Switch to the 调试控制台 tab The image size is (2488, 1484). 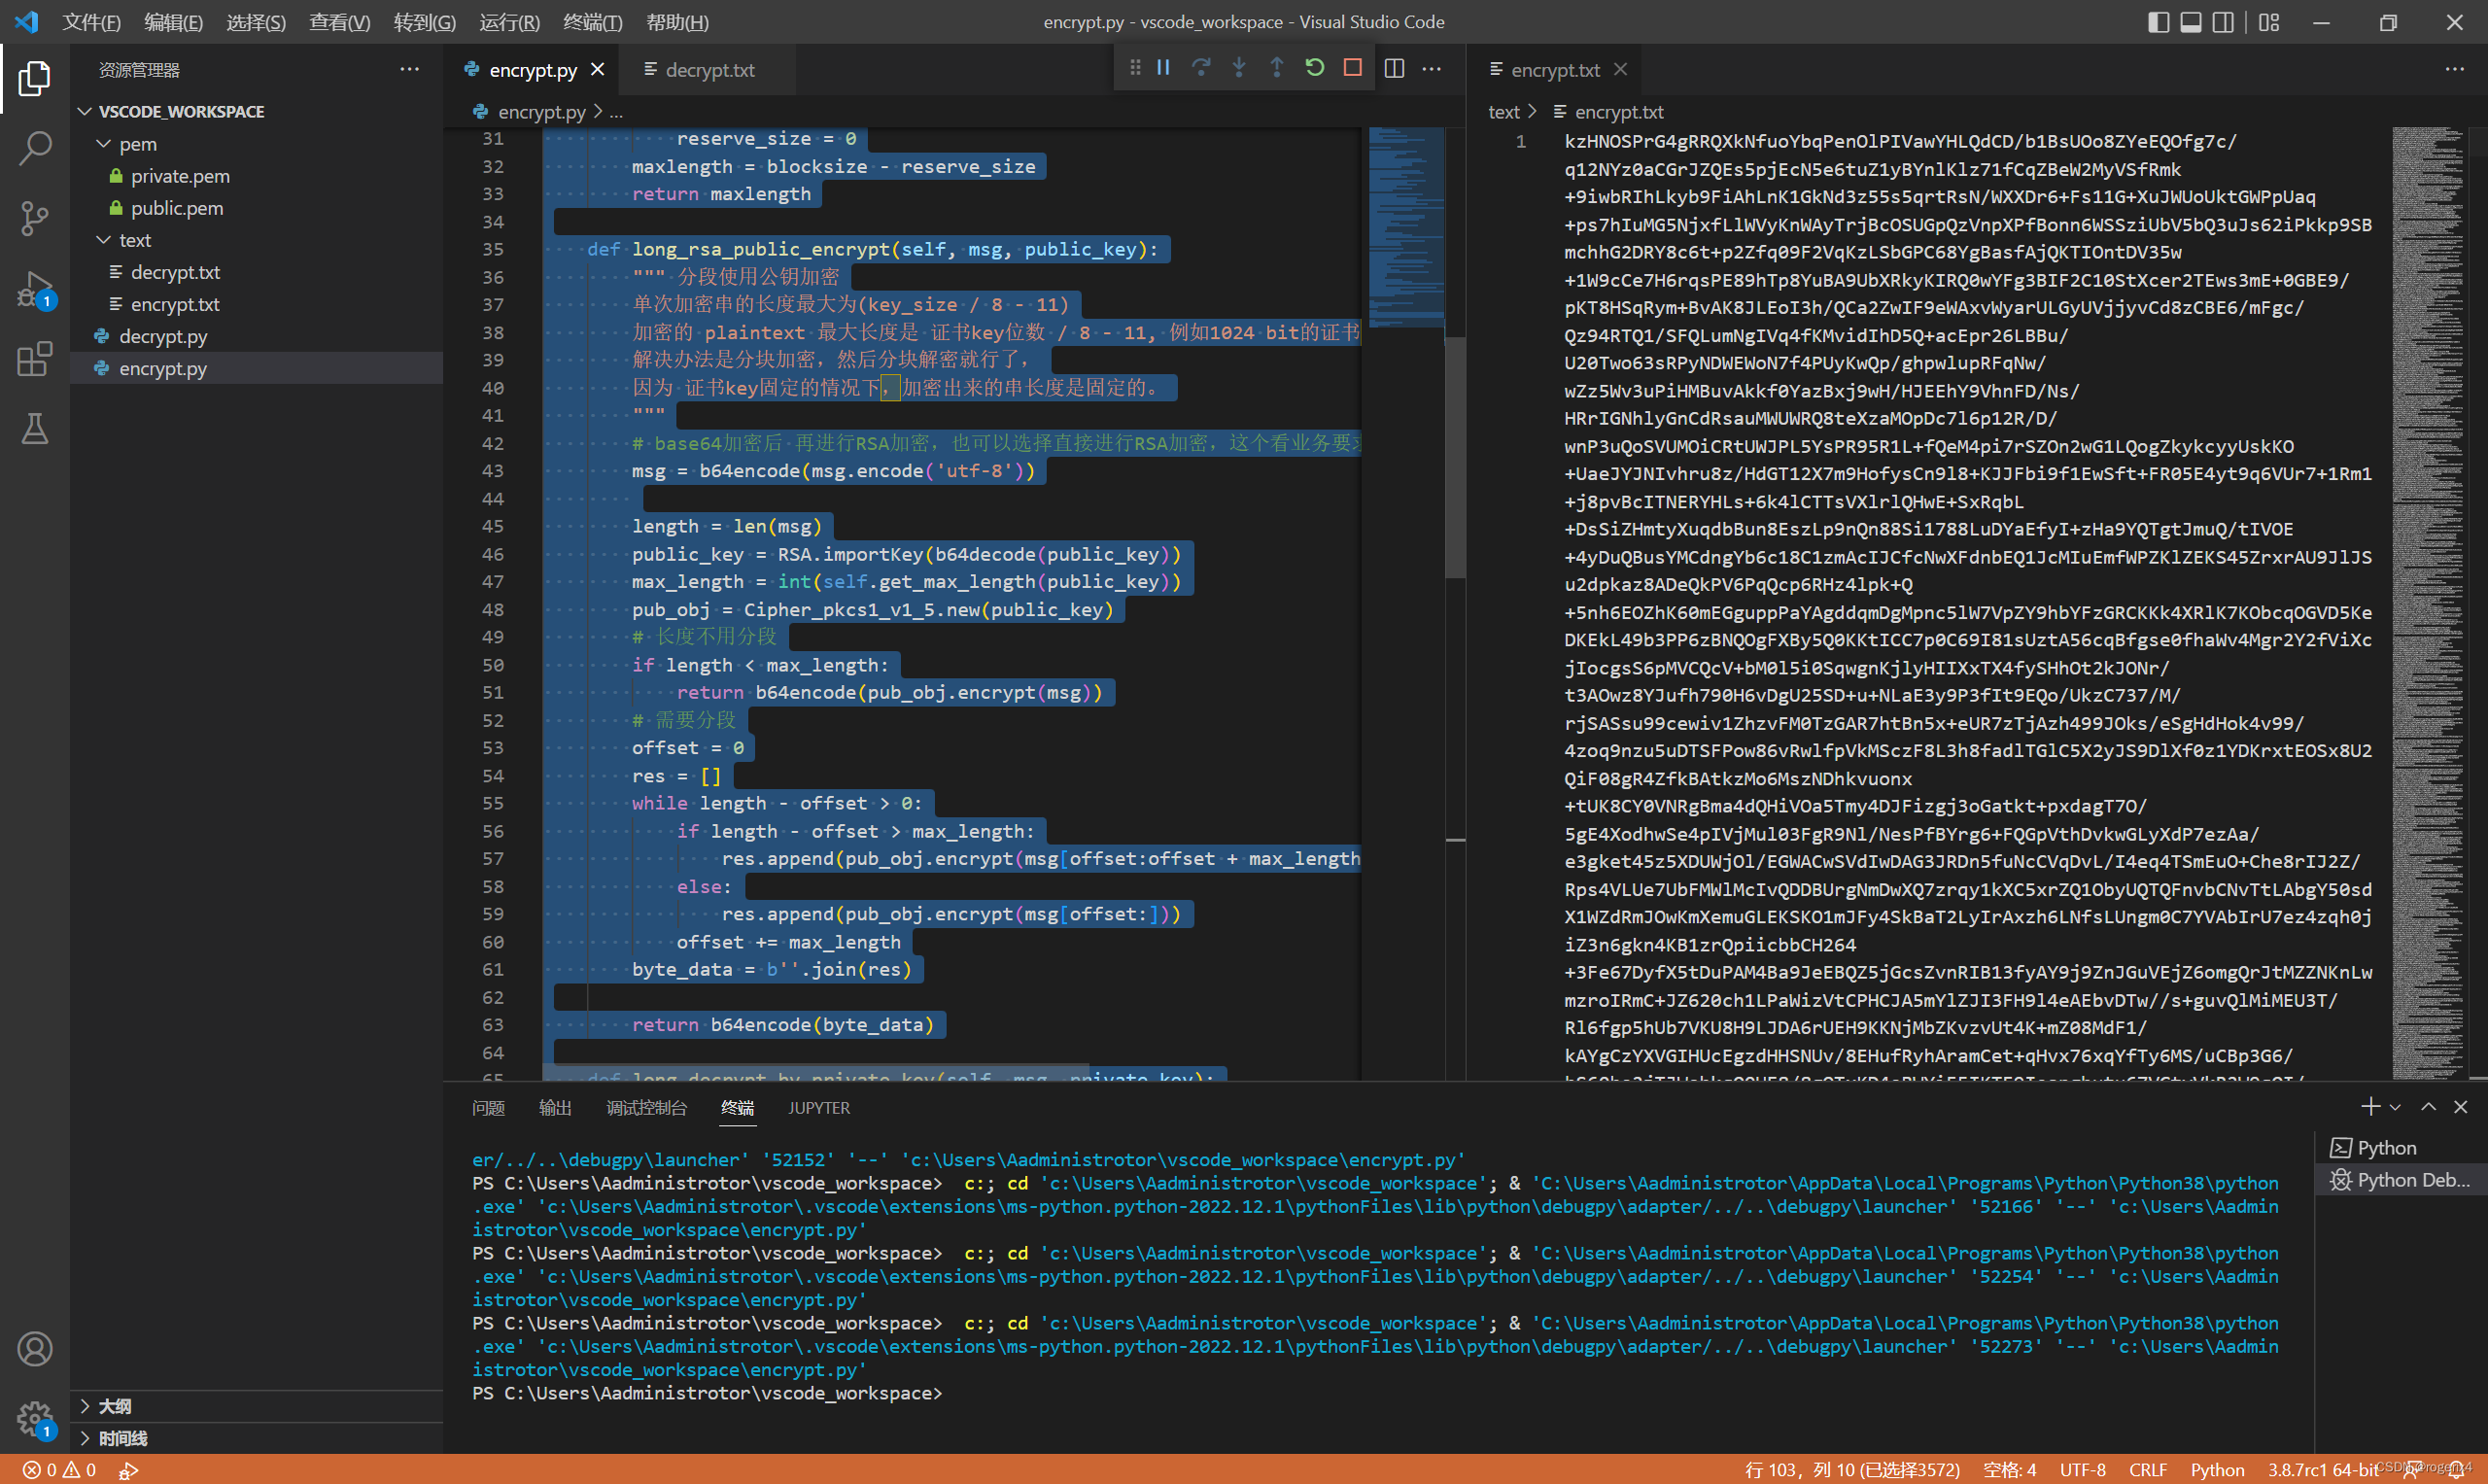pyautogui.click(x=646, y=1107)
